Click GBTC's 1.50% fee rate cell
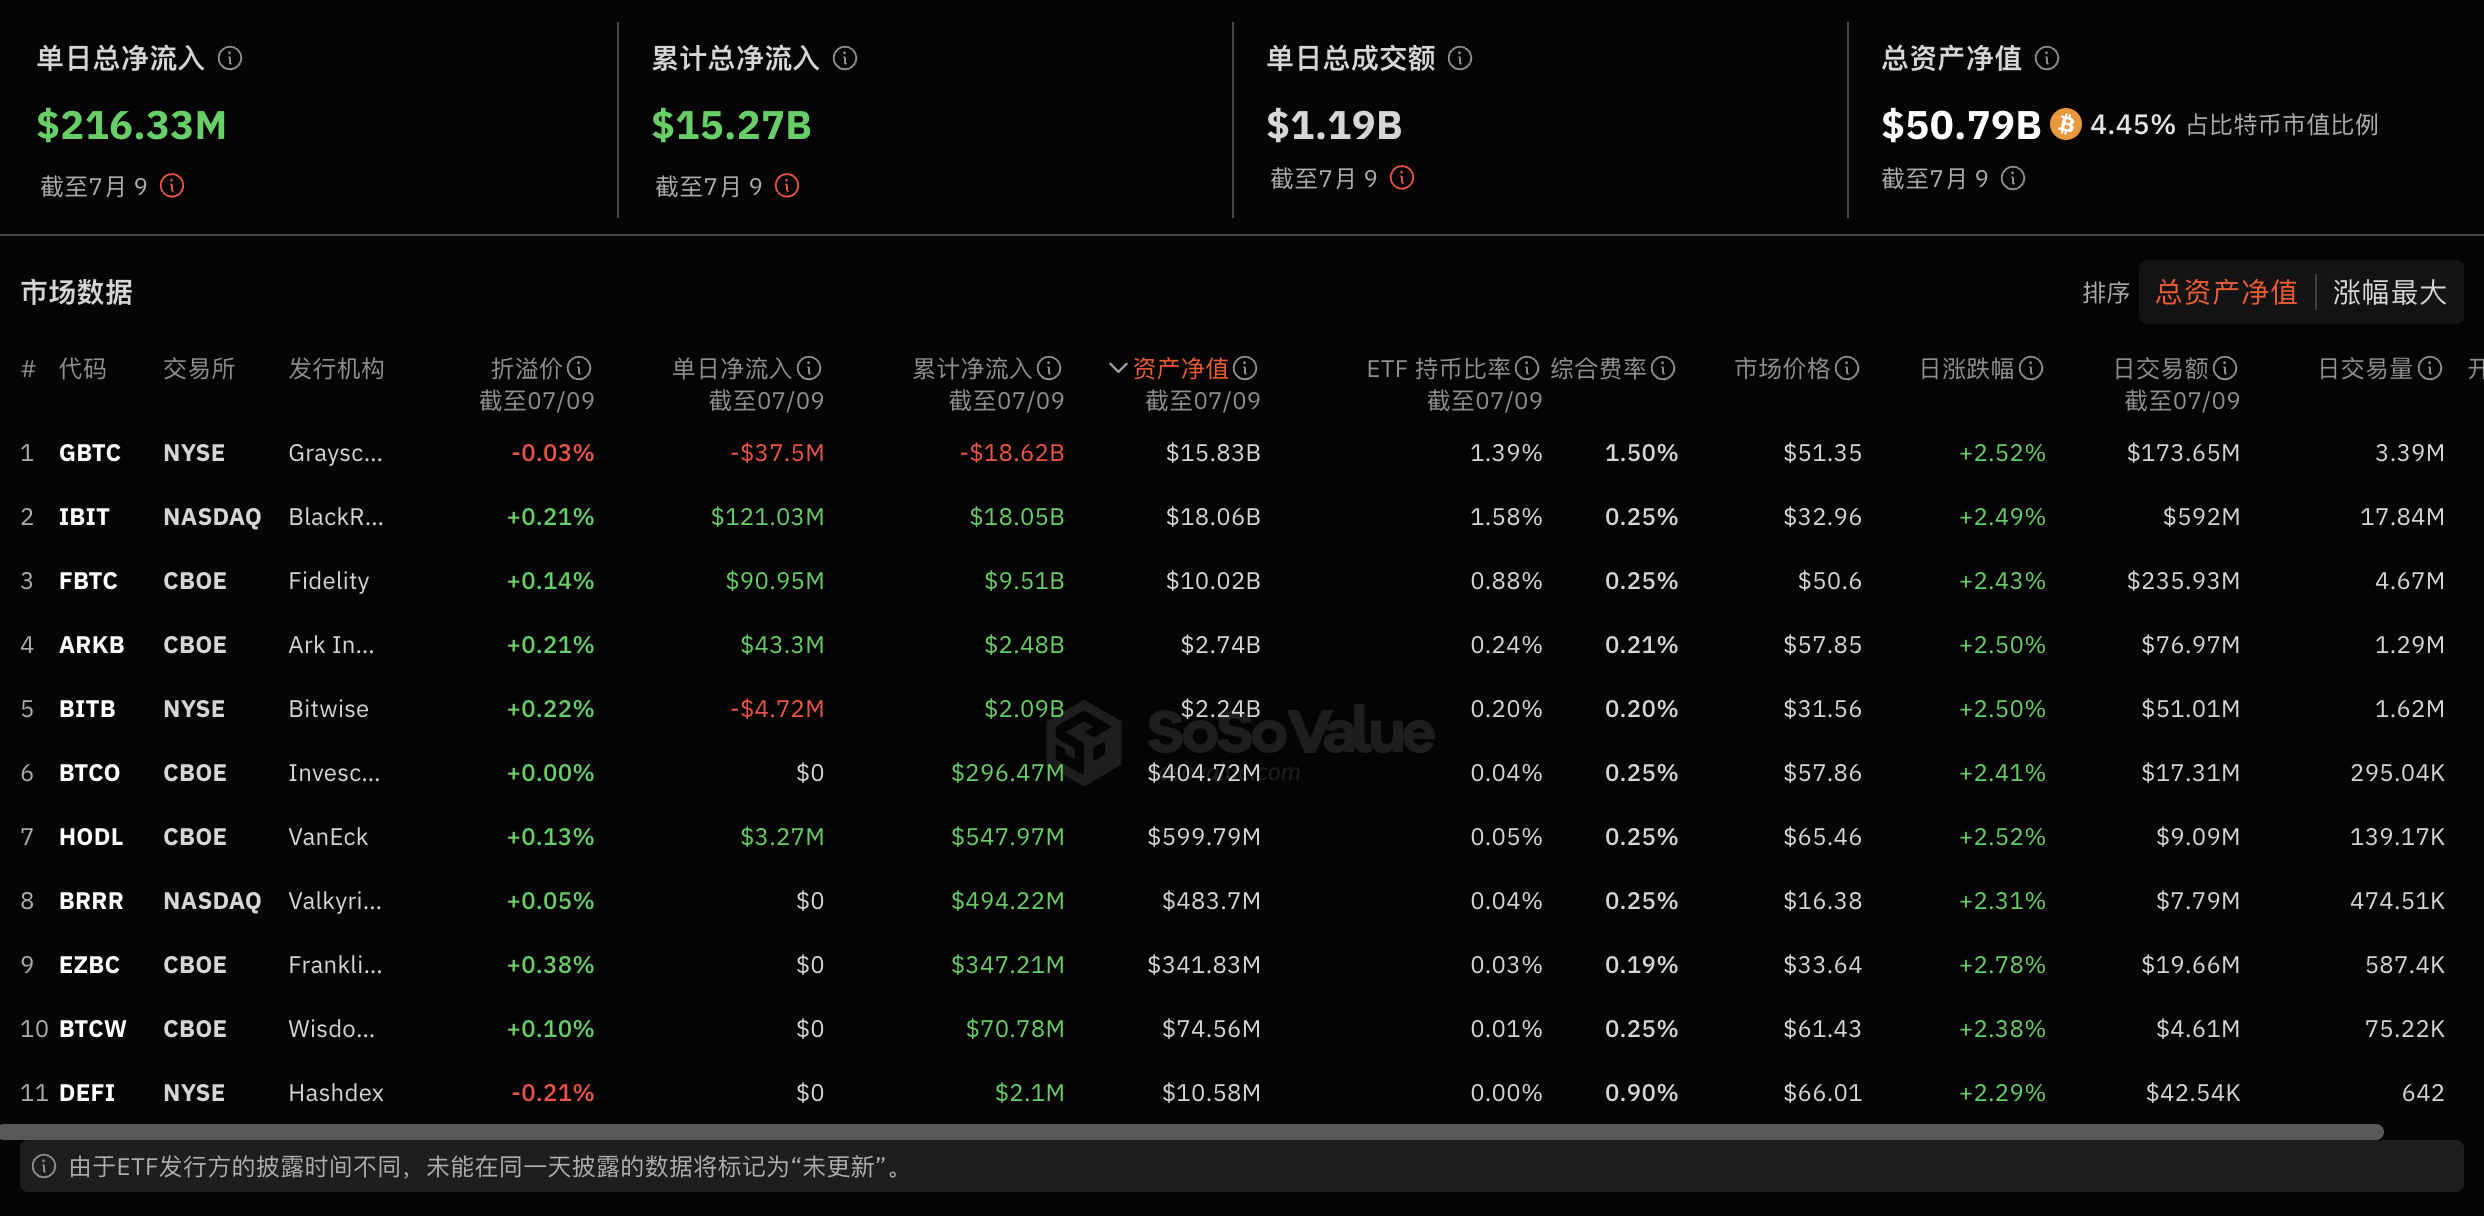2484x1216 pixels. click(x=1641, y=453)
